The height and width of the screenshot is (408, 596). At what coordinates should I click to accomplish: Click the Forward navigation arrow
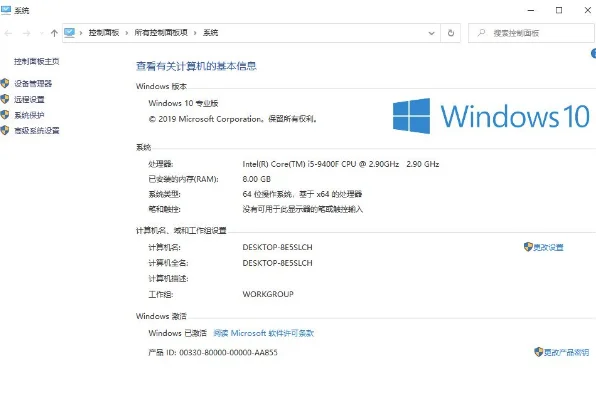26,33
